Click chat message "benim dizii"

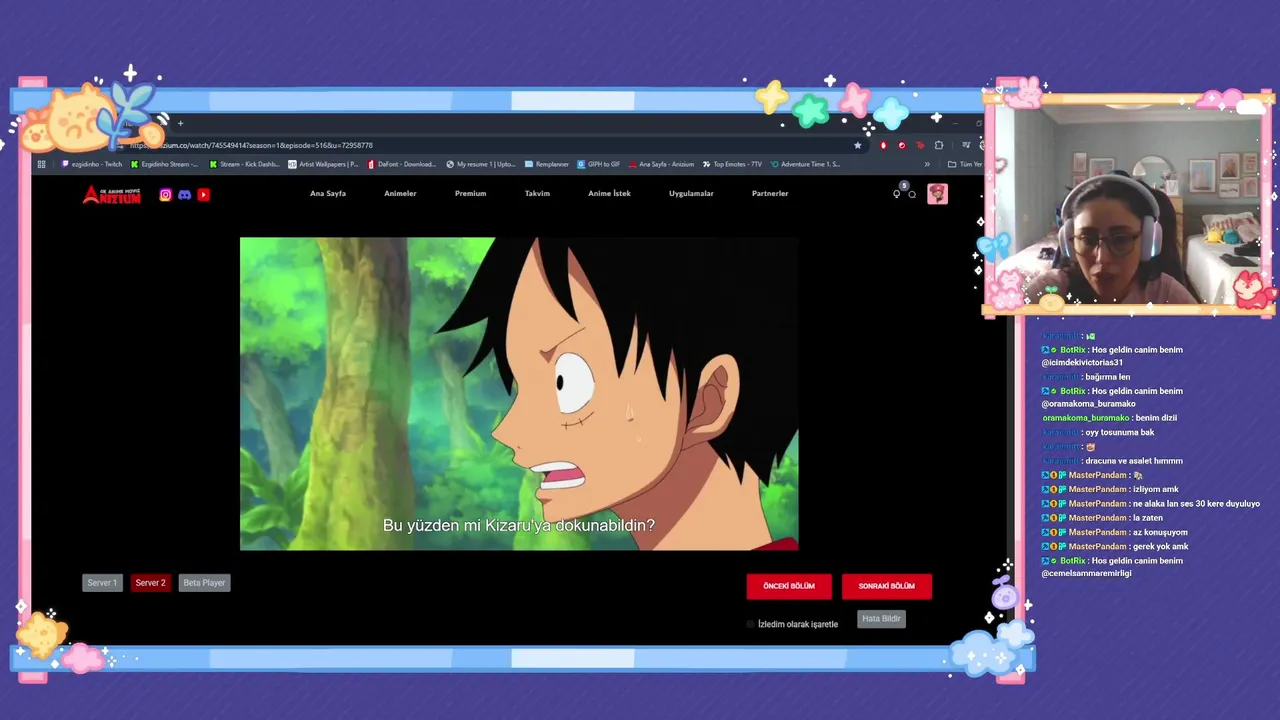pos(1157,418)
